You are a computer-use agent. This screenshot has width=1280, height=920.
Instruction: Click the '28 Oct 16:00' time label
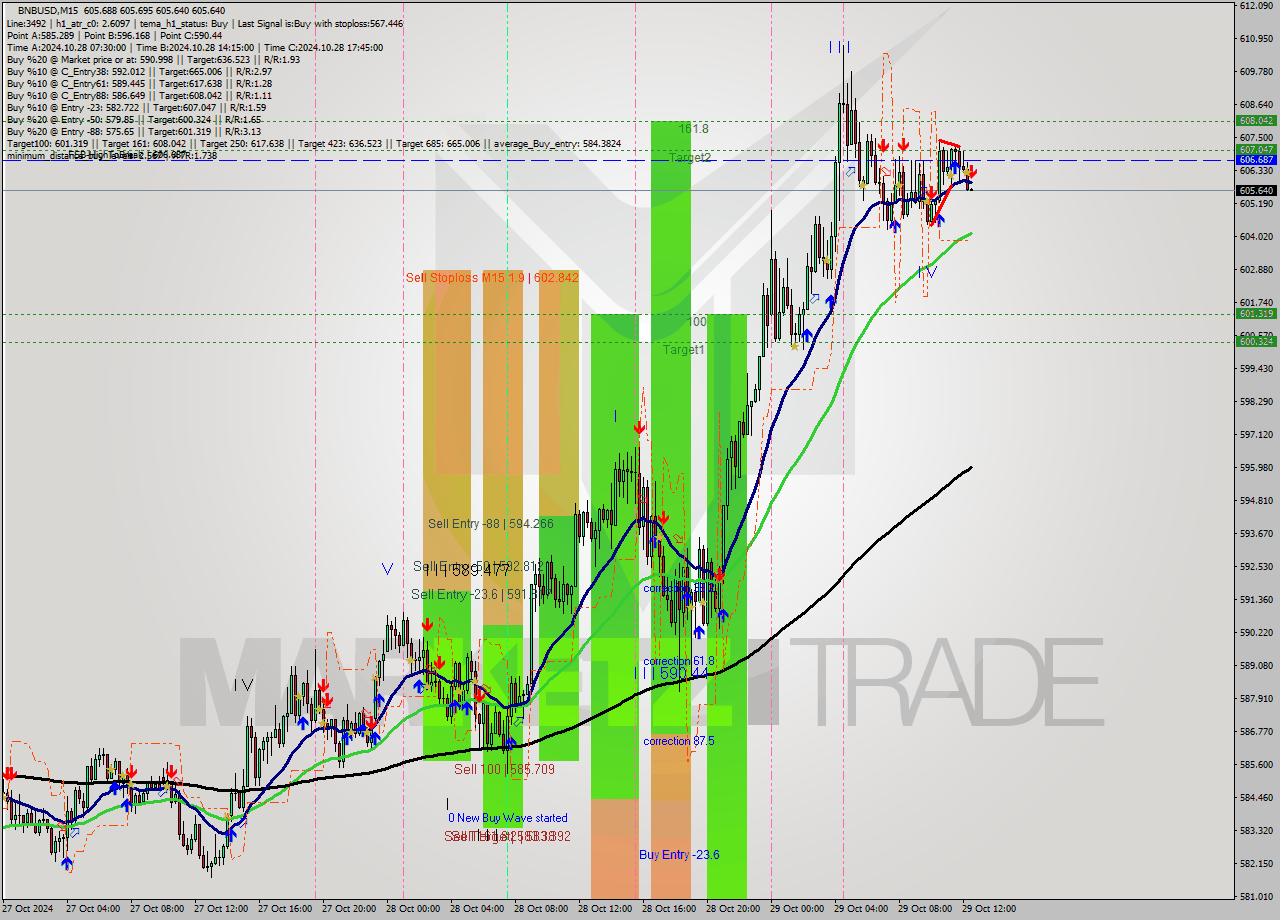click(668, 909)
